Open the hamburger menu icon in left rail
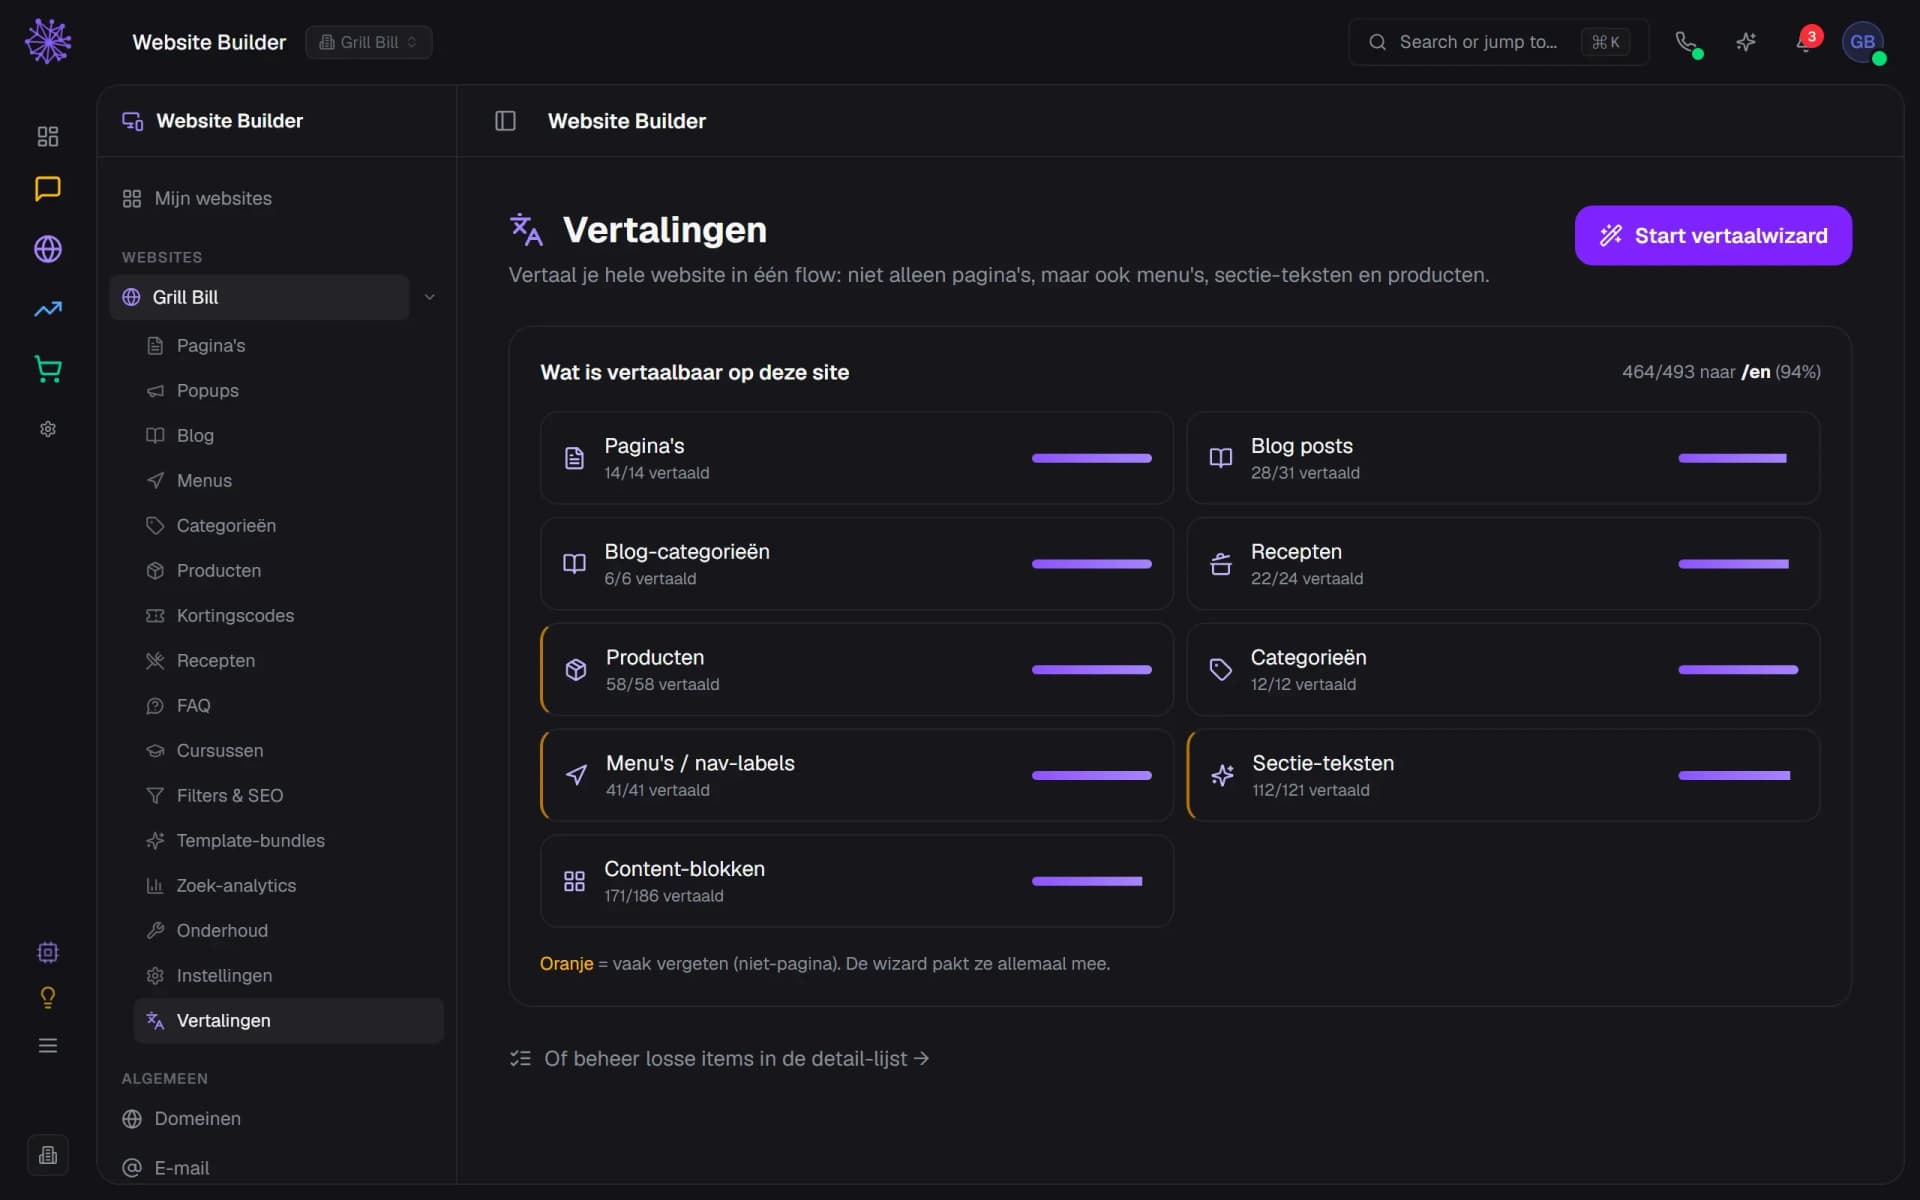Viewport: 1920px width, 1200px height. [48, 1045]
